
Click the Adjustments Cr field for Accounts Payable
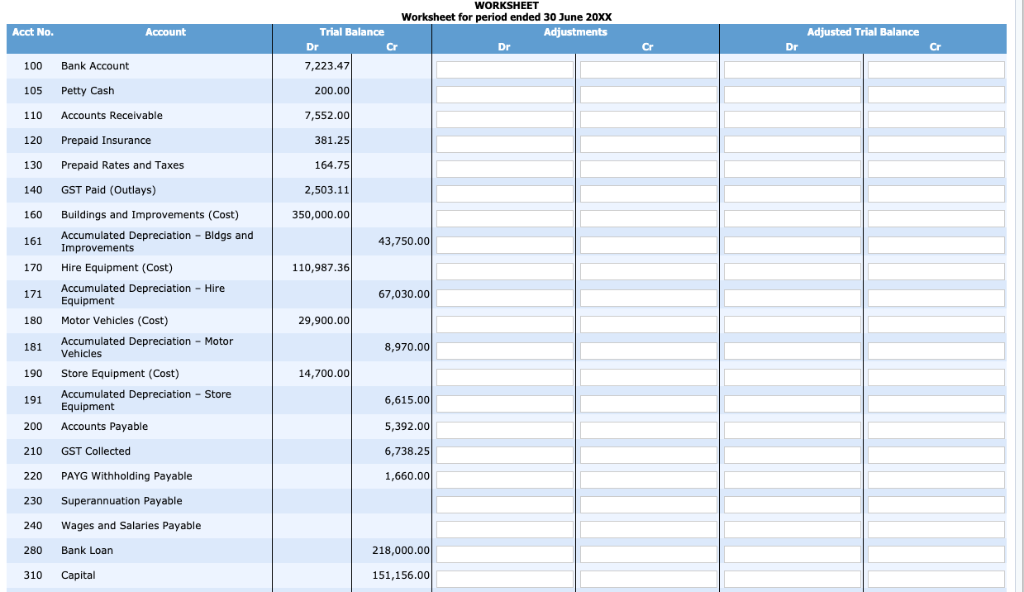pos(648,428)
